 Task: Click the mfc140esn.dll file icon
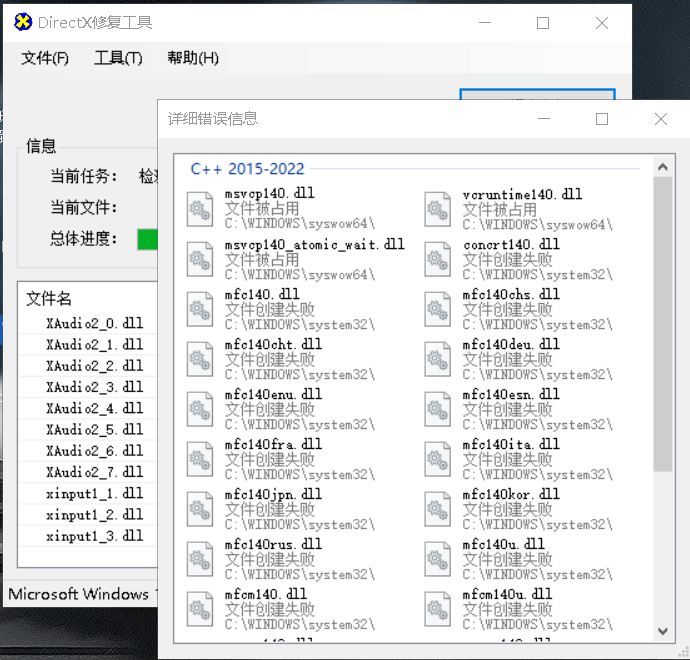[x=437, y=409]
